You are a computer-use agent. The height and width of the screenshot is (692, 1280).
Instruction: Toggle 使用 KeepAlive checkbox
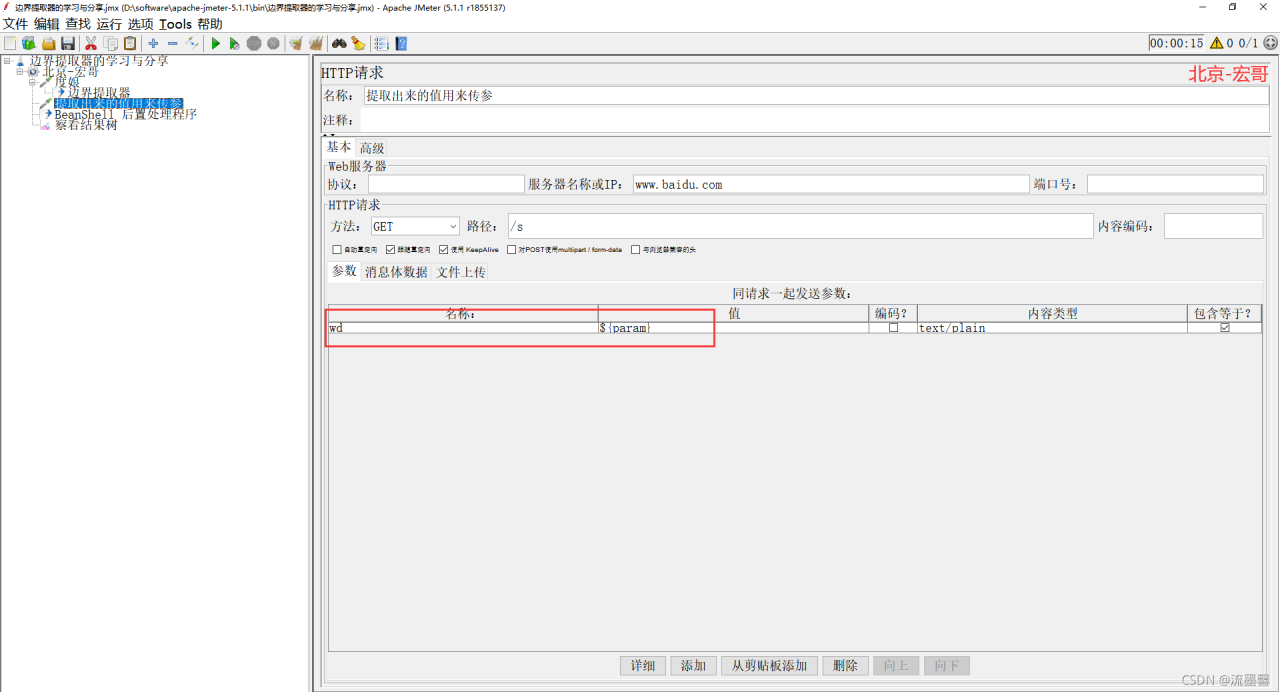pos(444,249)
